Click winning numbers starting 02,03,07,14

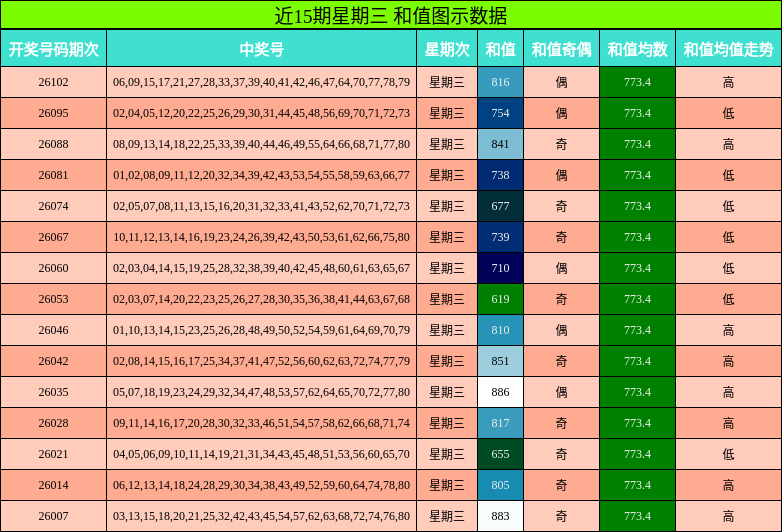(x=261, y=299)
